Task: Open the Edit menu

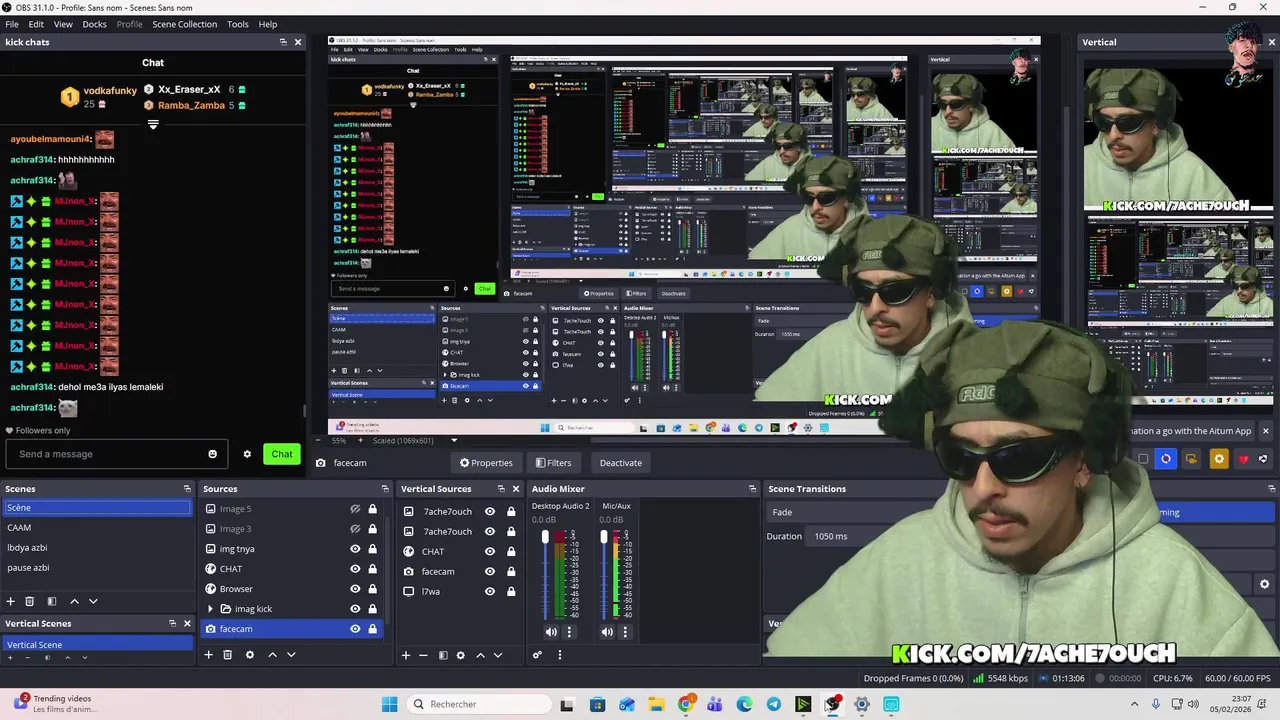Action: [36, 24]
